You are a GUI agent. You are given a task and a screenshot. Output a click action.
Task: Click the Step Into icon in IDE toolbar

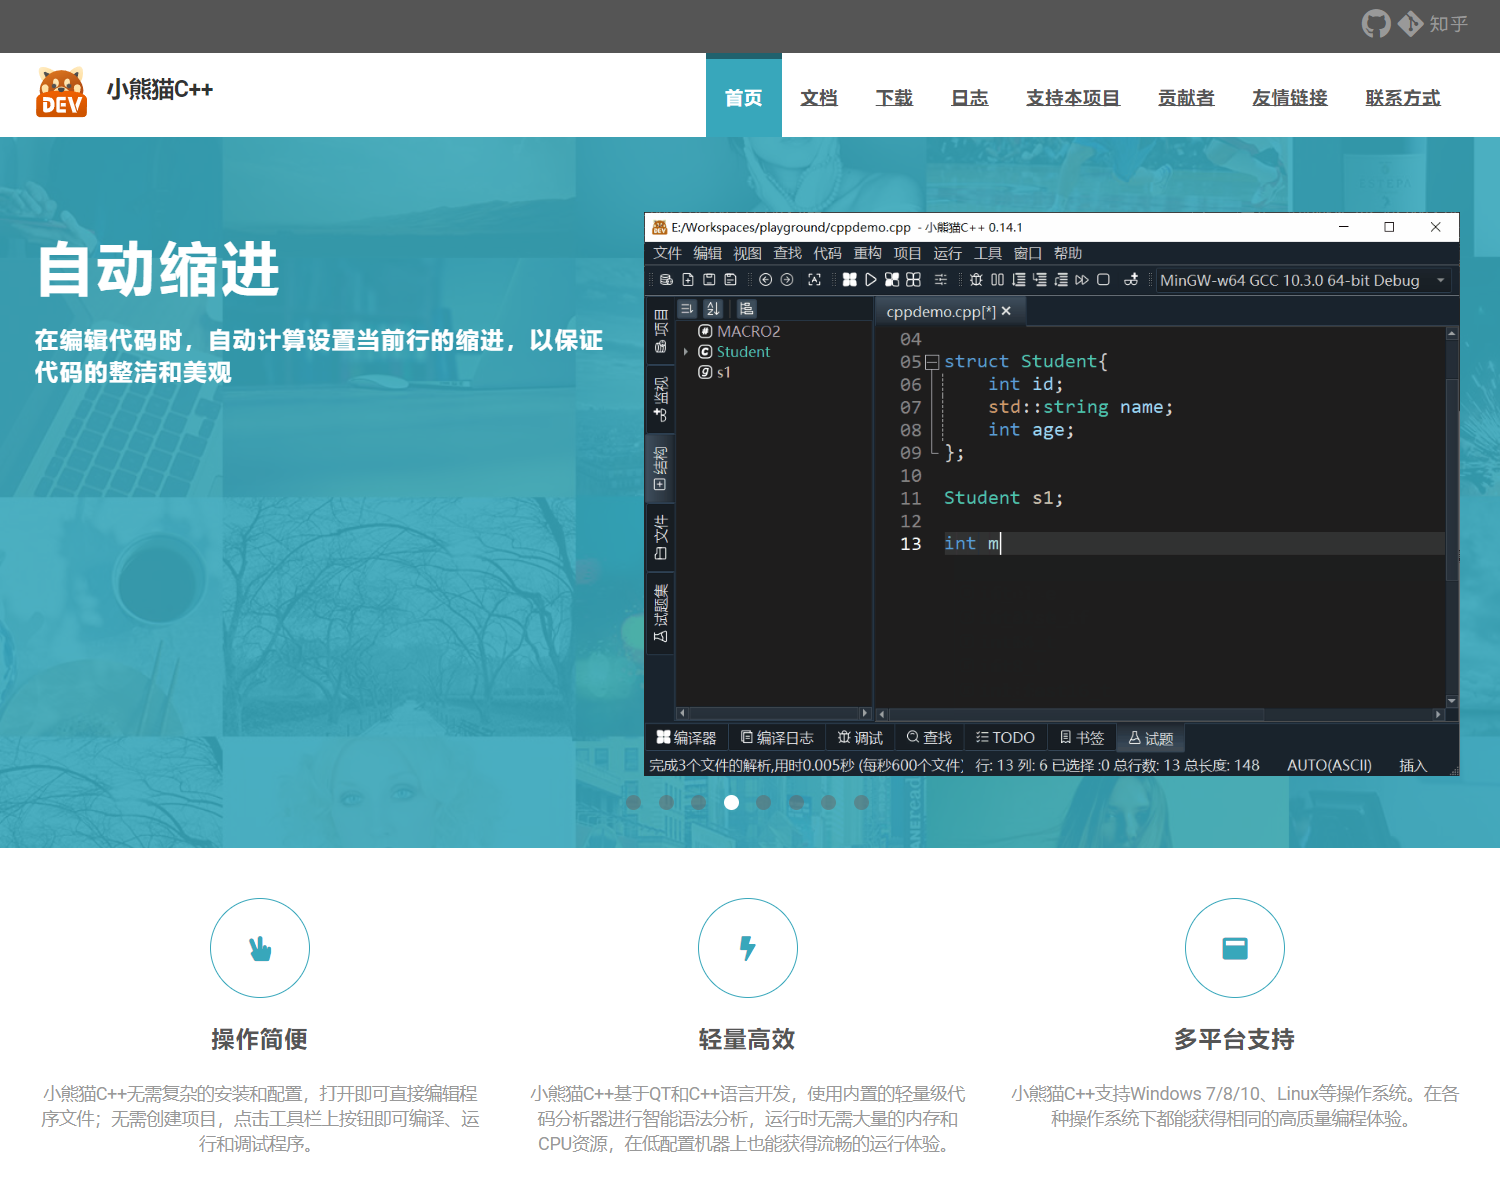(1040, 280)
